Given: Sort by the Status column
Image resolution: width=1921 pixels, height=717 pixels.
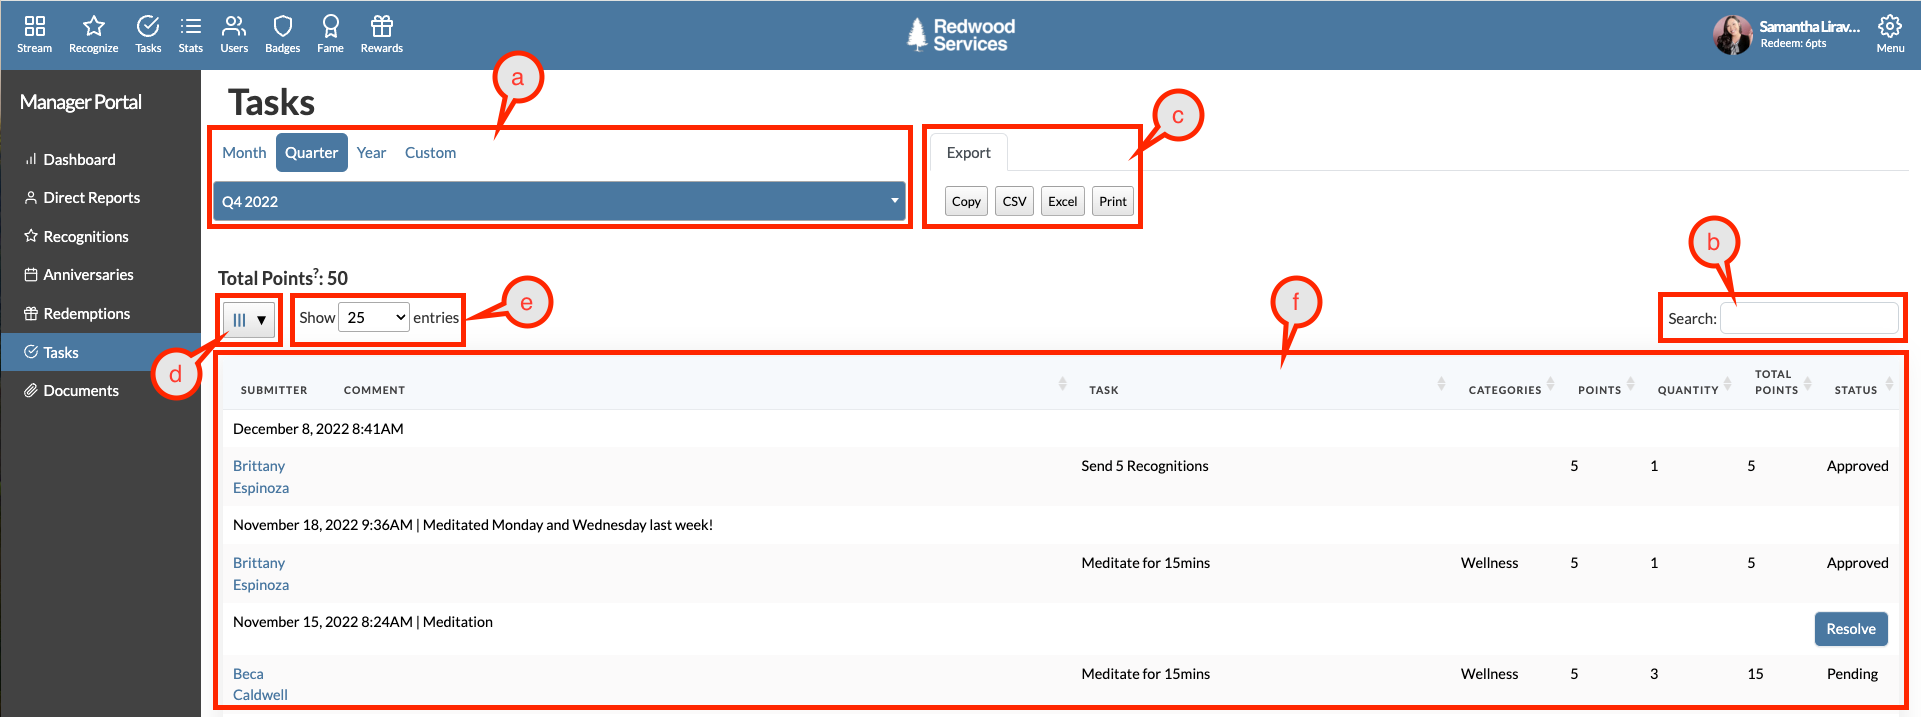Looking at the screenshot, I should (1856, 390).
